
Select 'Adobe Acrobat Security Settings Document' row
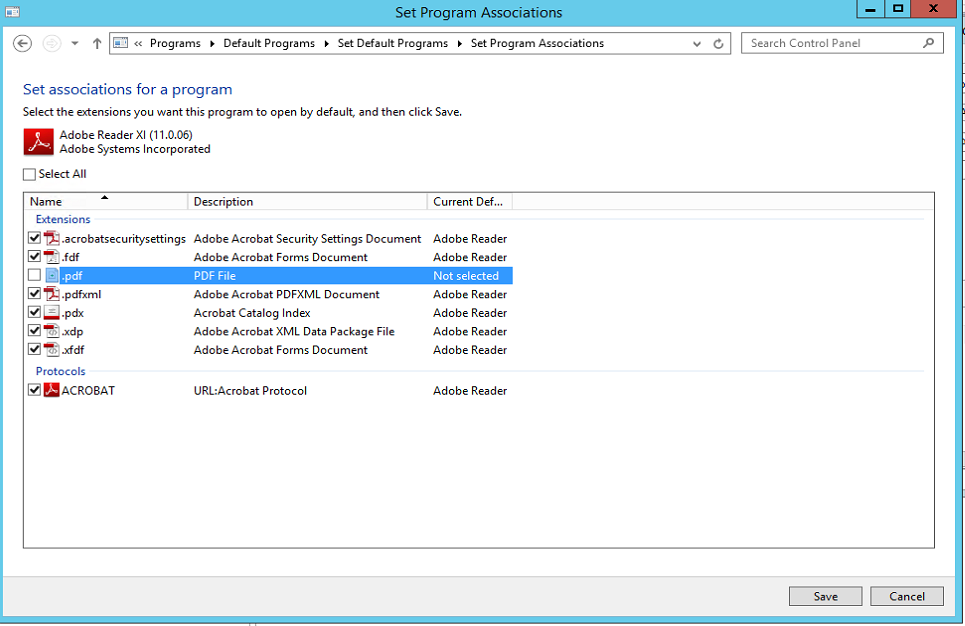point(268,238)
